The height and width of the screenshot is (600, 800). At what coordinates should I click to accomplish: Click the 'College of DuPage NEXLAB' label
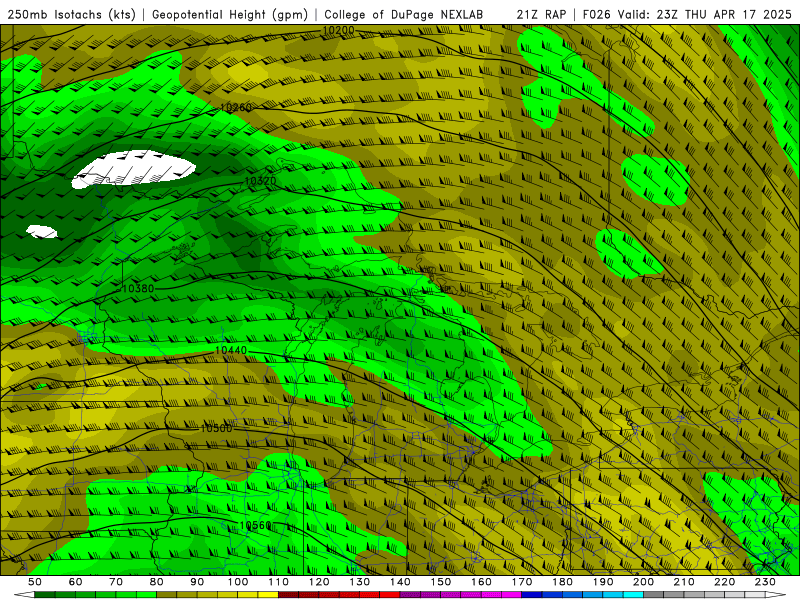tap(403, 15)
